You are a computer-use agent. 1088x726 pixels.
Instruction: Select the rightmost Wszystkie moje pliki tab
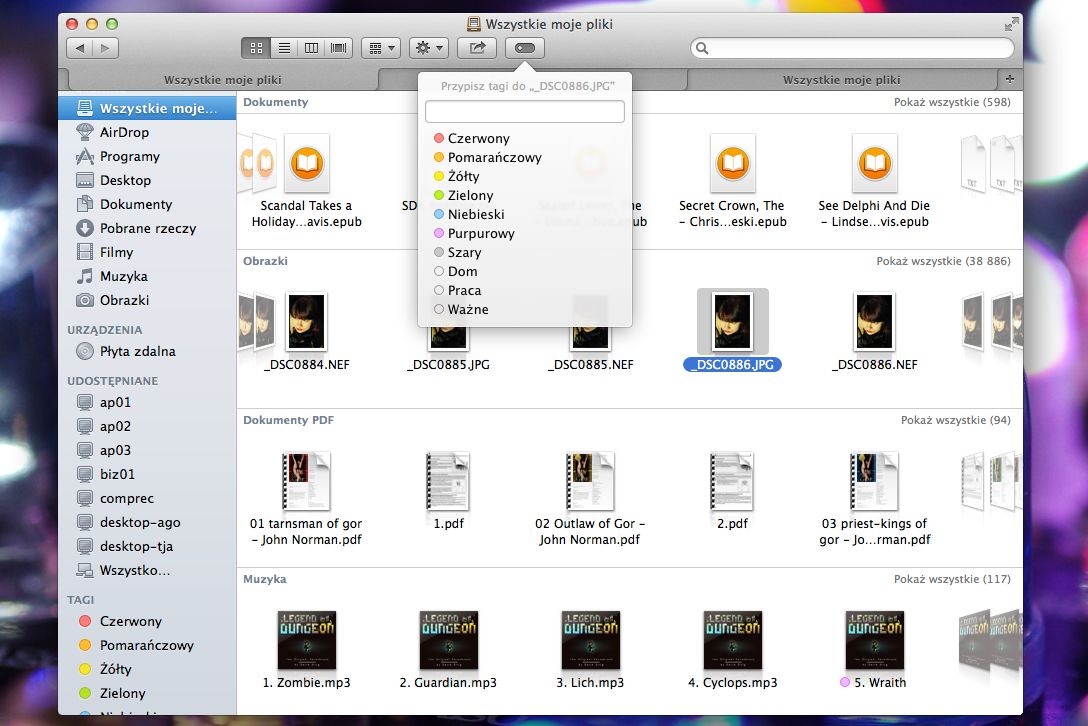(x=842, y=80)
